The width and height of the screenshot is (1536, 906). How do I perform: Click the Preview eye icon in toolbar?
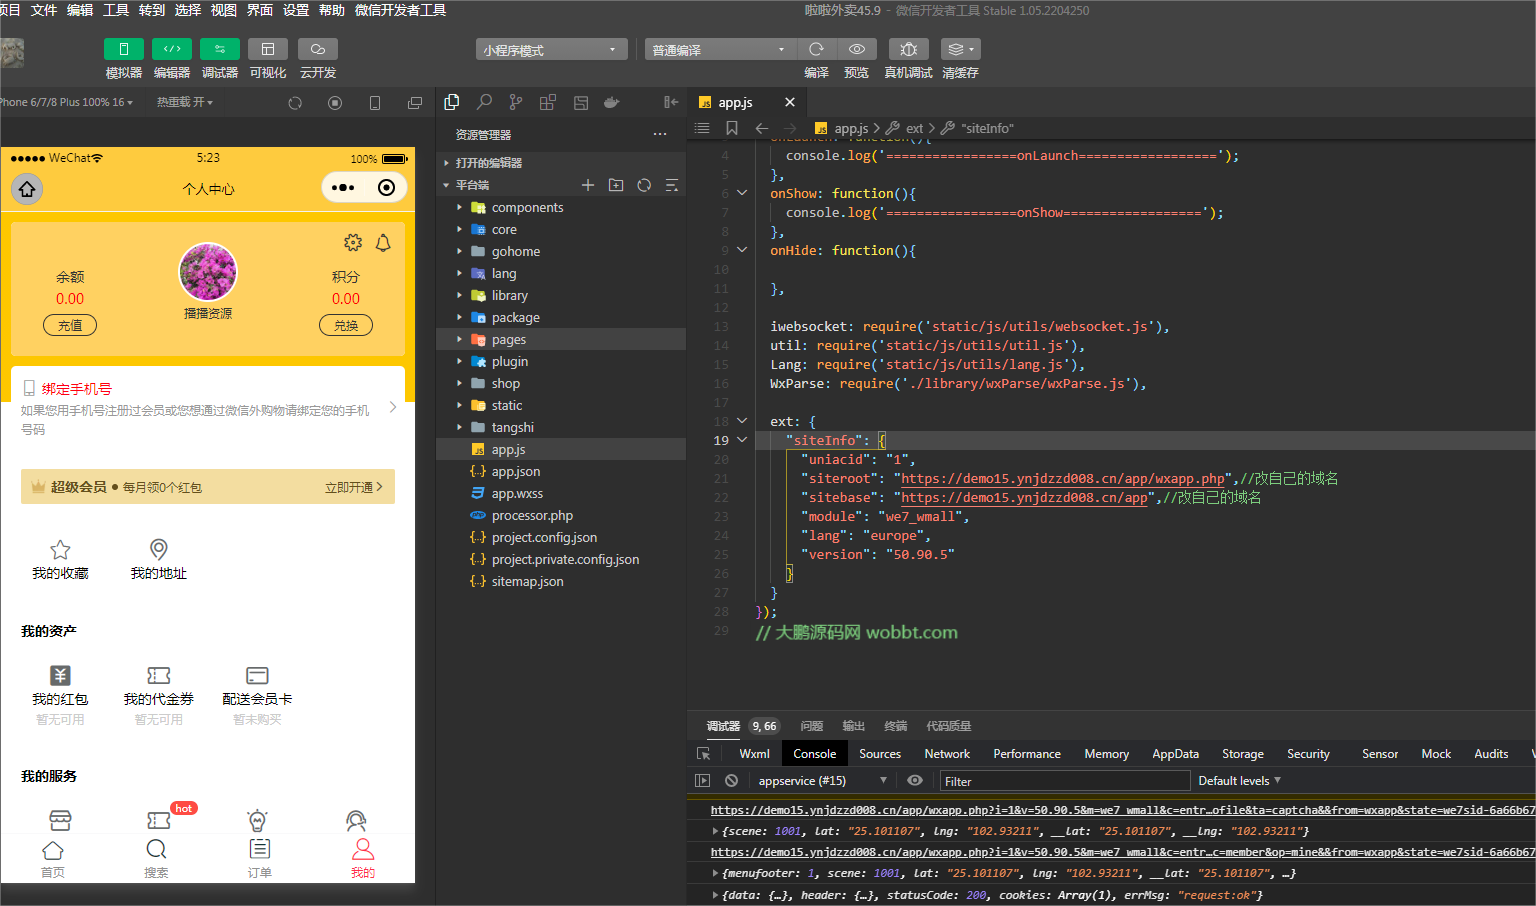[857, 49]
